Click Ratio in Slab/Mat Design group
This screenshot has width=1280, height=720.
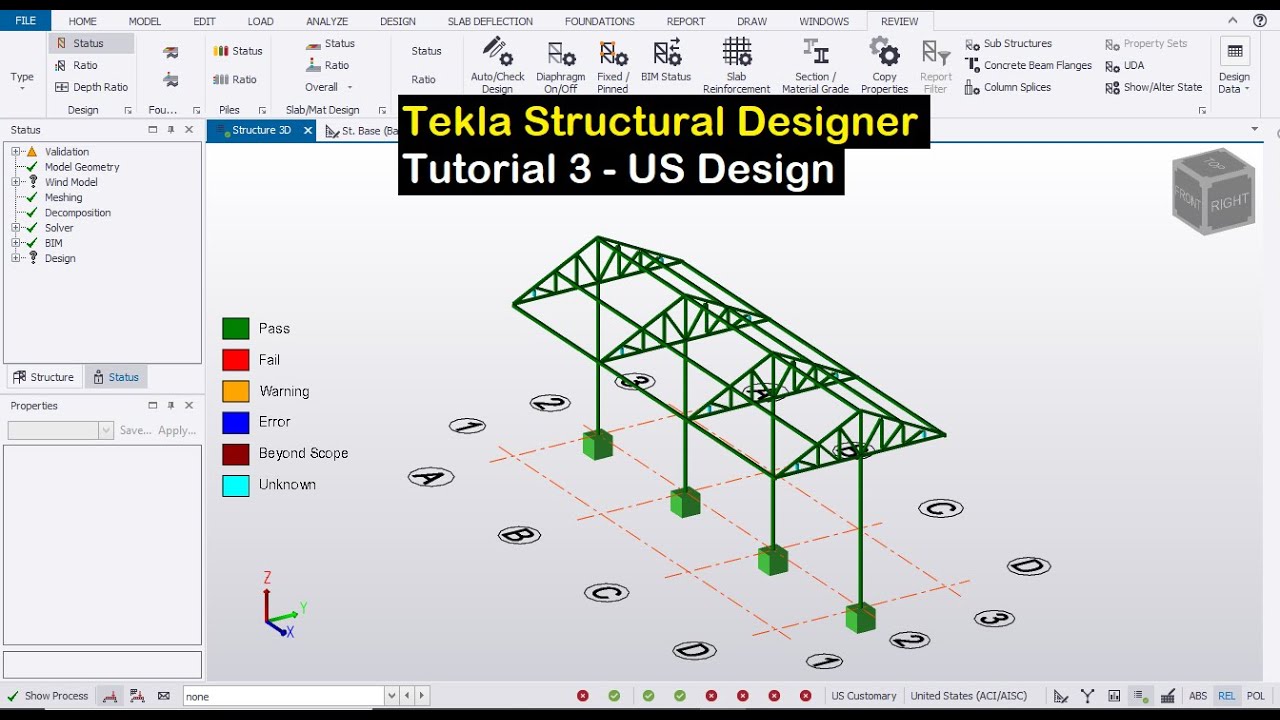coord(327,66)
